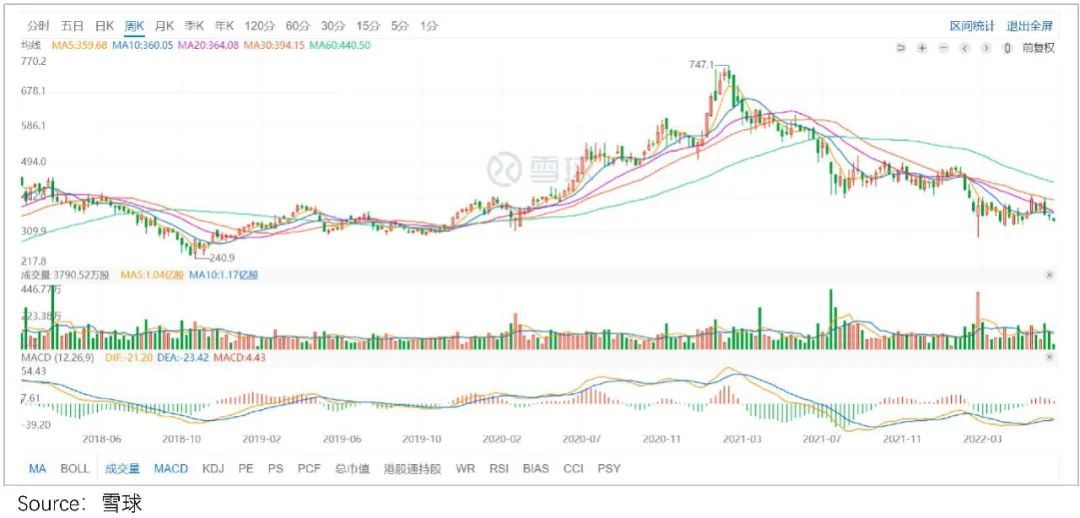The height and width of the screenshot is (518, 1080).
Task: Click 退出全屏 to exit fullscreen
Action: (1030, 25)
